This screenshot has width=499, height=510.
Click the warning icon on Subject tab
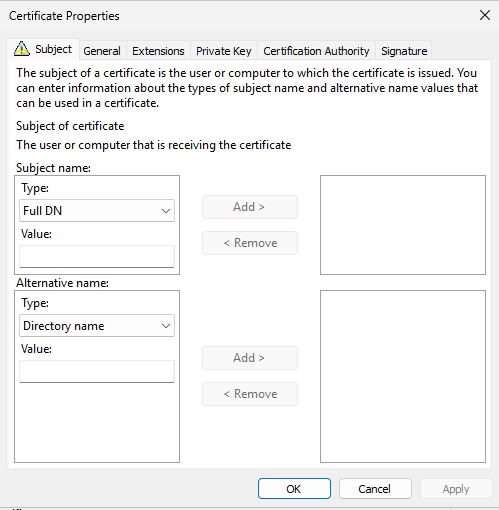coord(22,49)
